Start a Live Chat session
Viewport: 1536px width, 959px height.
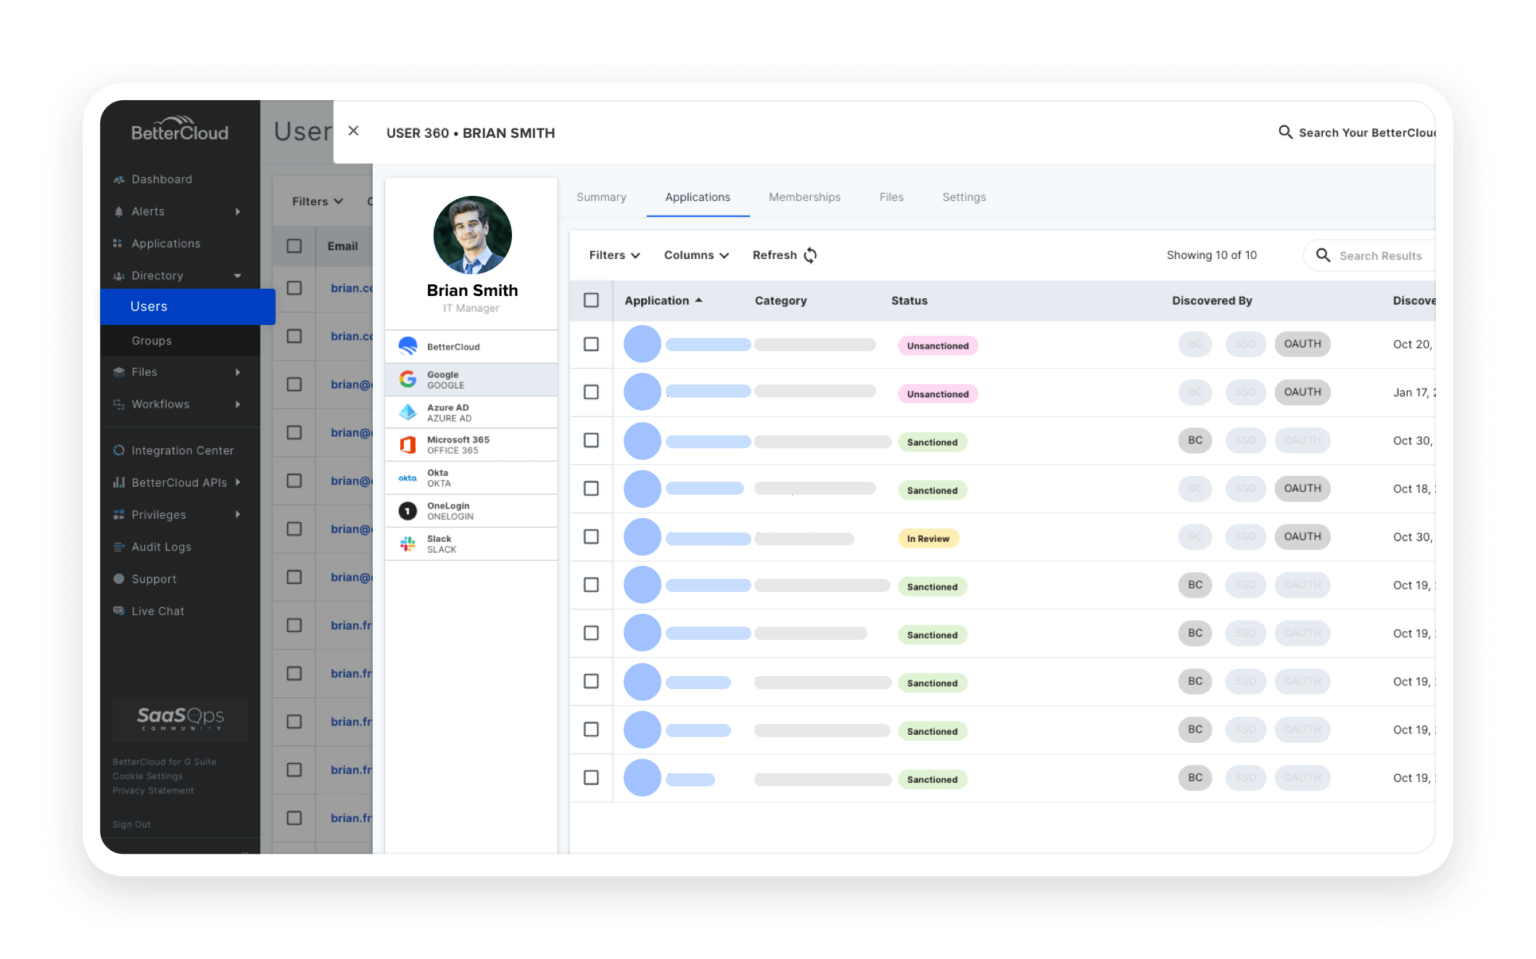click(157, 611)
